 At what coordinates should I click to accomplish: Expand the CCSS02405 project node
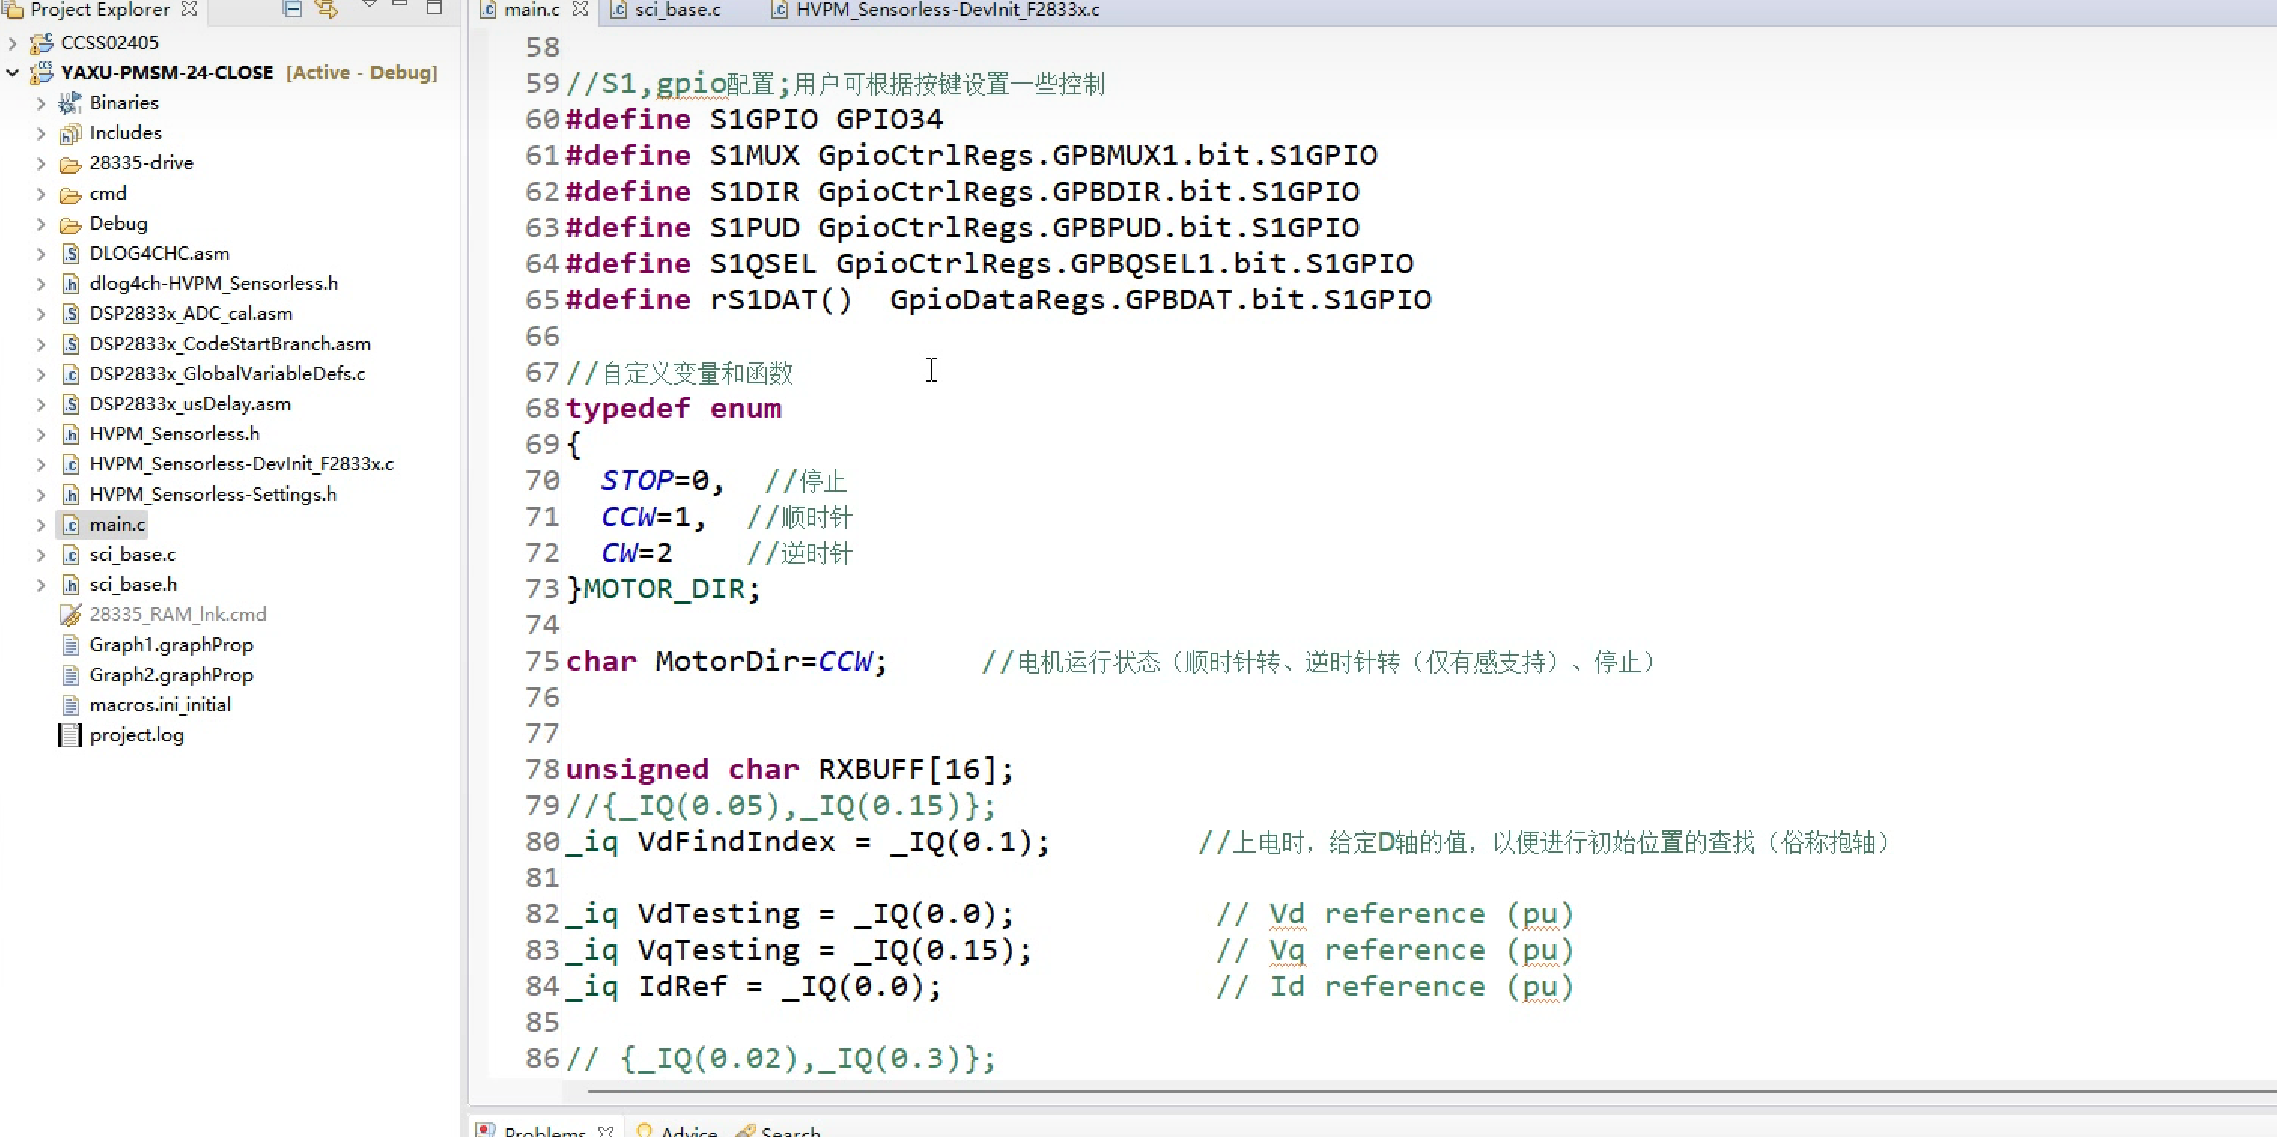click(x=13, y=43)
